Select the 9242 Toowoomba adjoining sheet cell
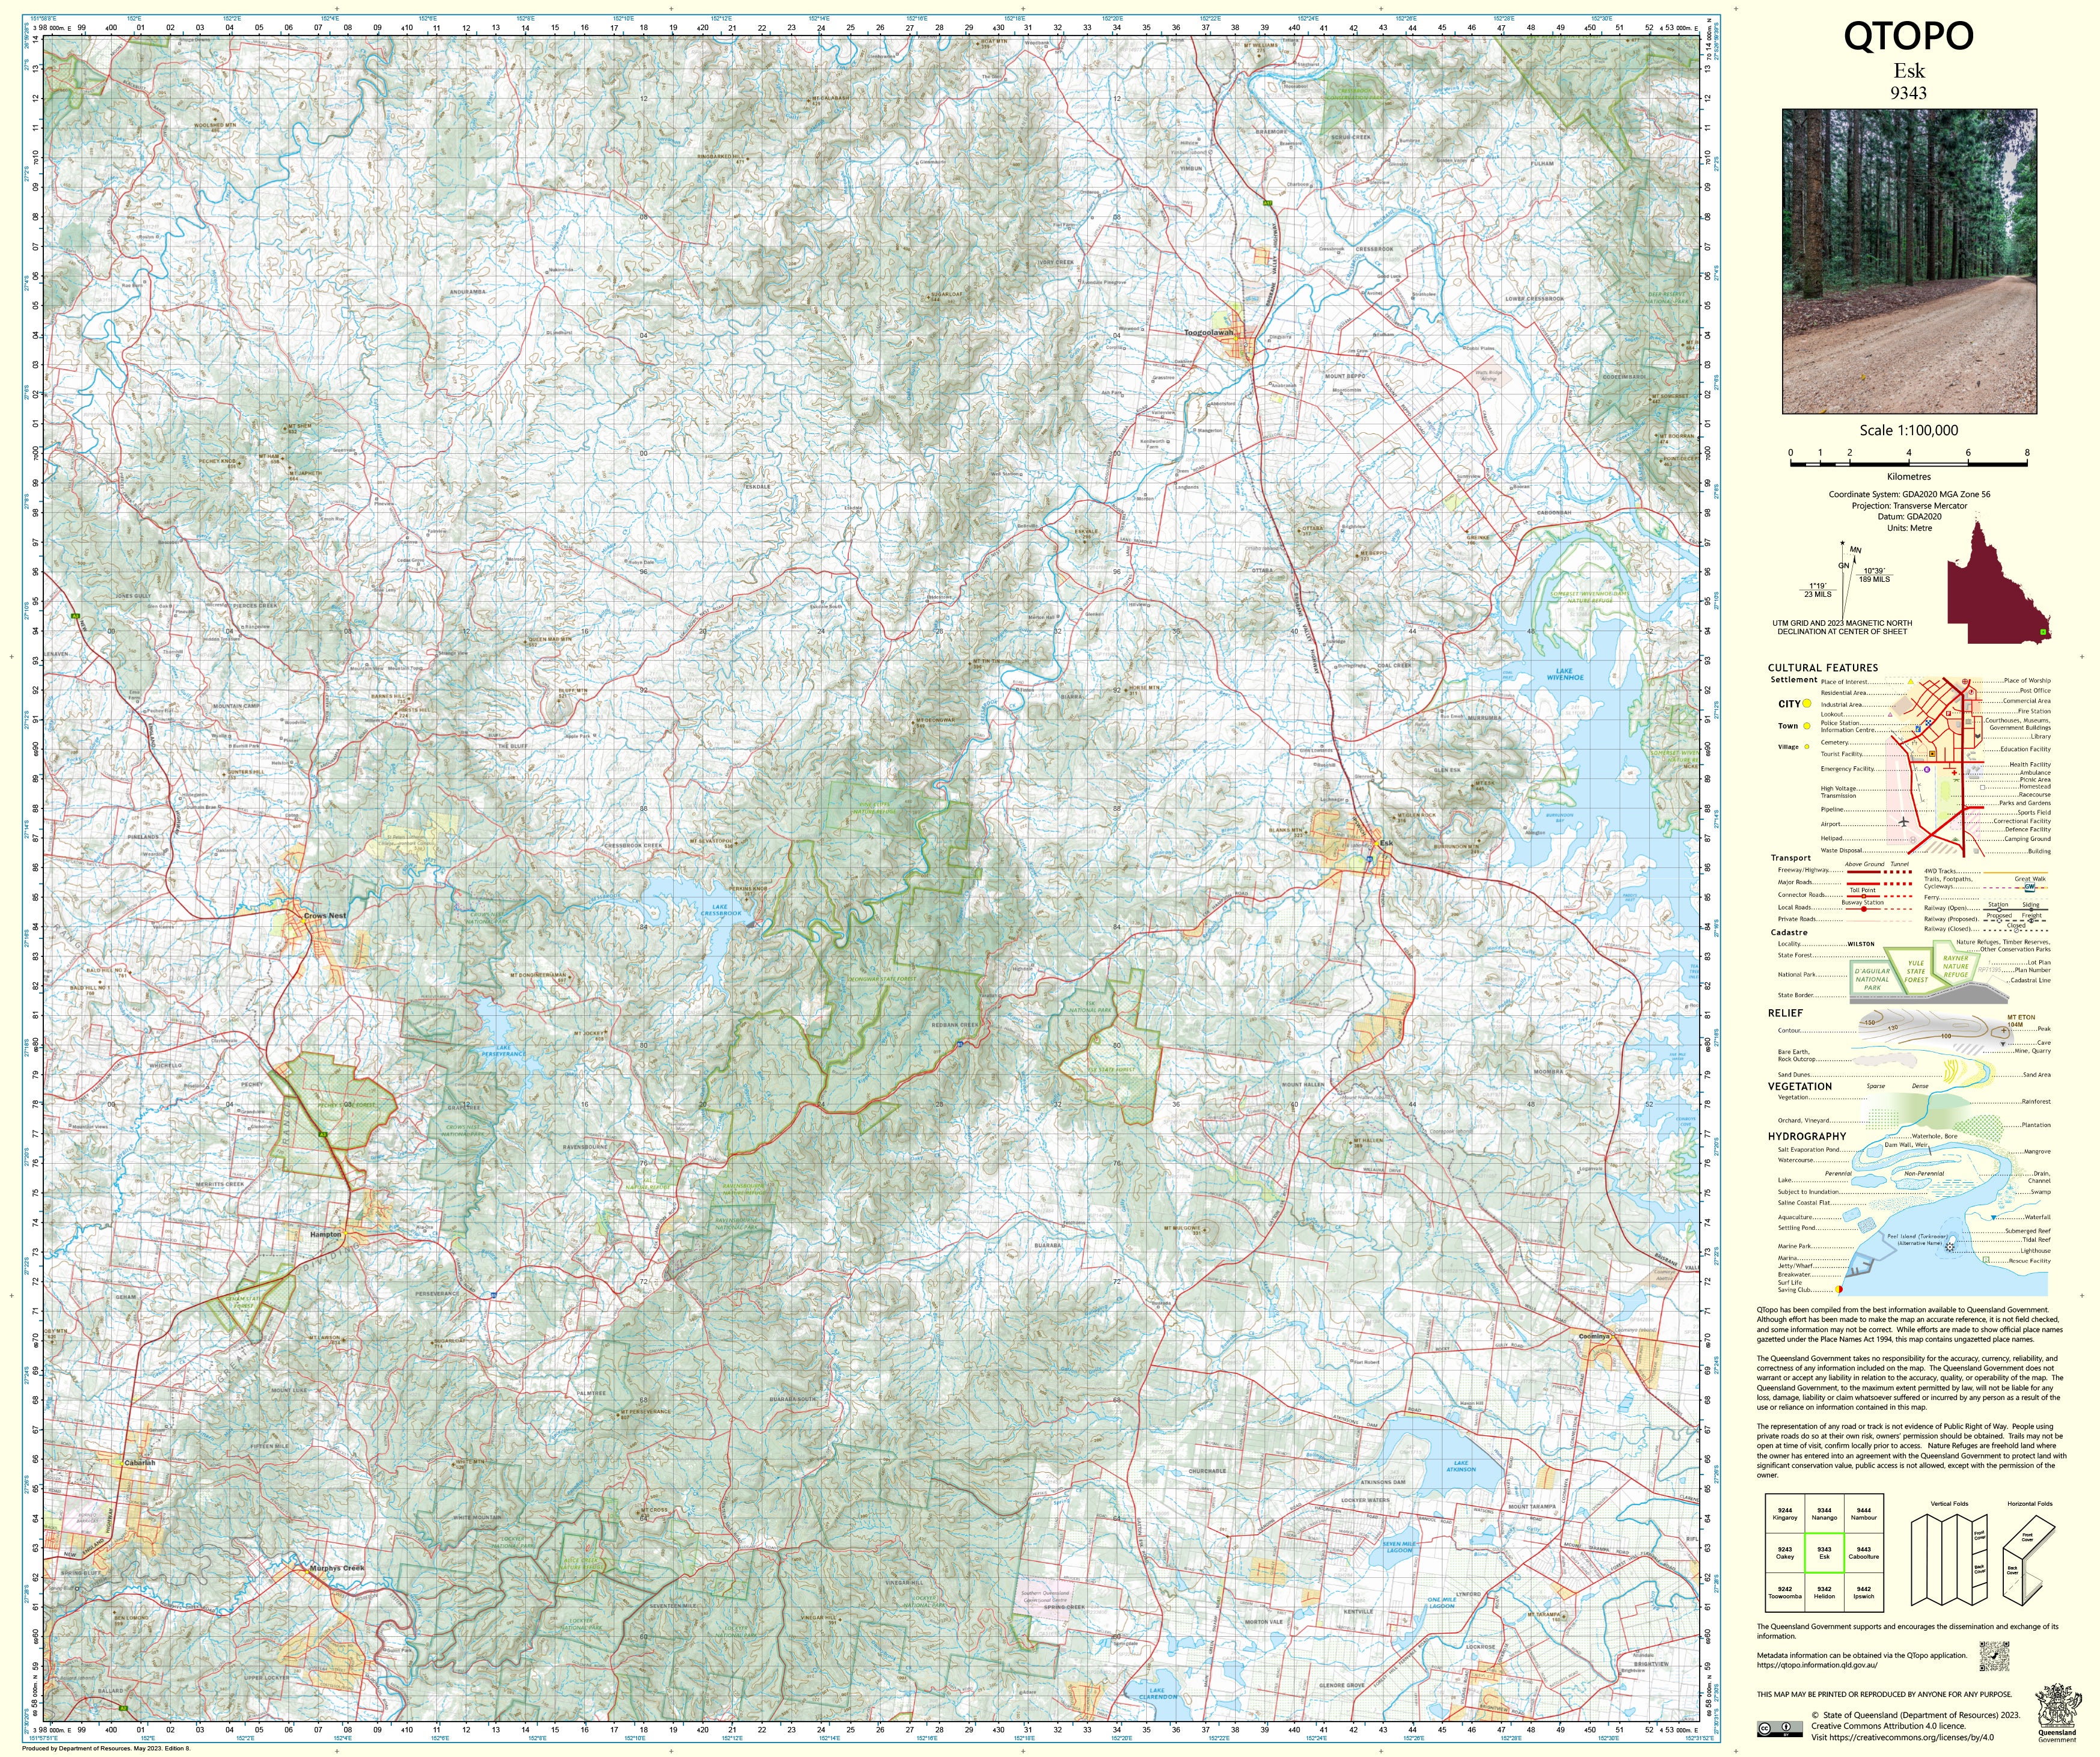The image size is (2100, 1757). click(1785, 1592)
